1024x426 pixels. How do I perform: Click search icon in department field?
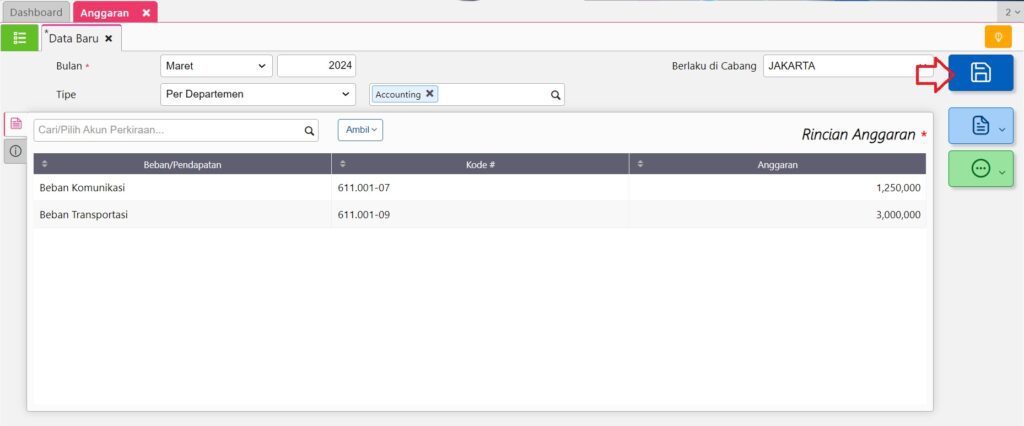[x=555, y=95]
